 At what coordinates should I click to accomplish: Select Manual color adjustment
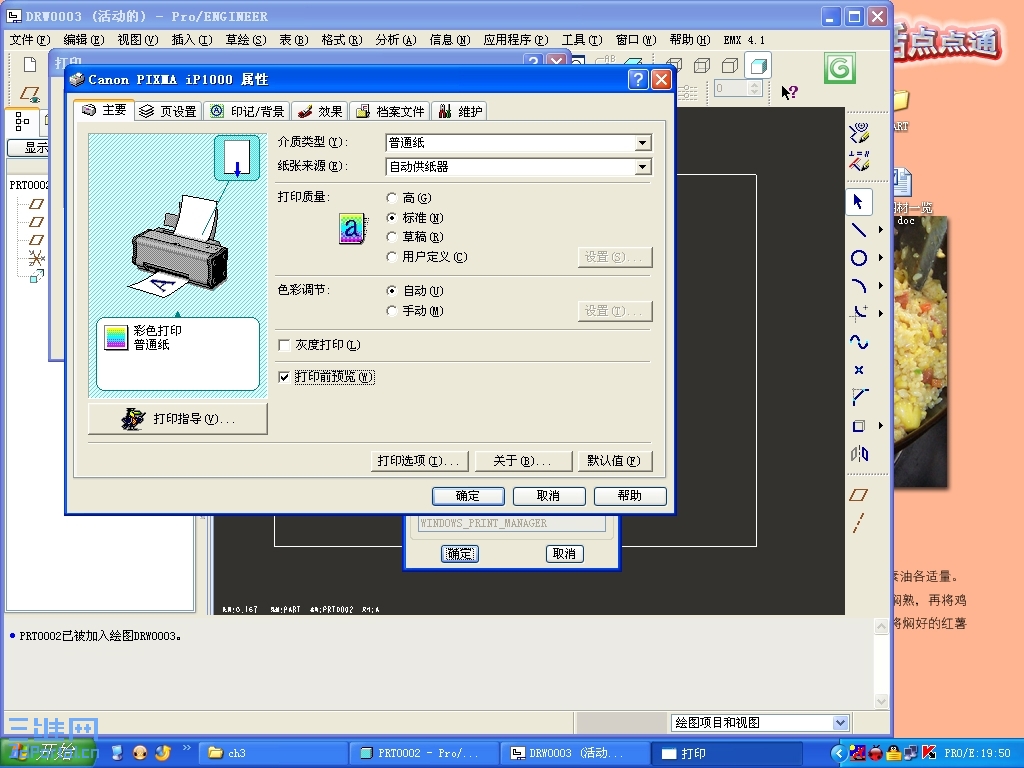click(391, 311)
